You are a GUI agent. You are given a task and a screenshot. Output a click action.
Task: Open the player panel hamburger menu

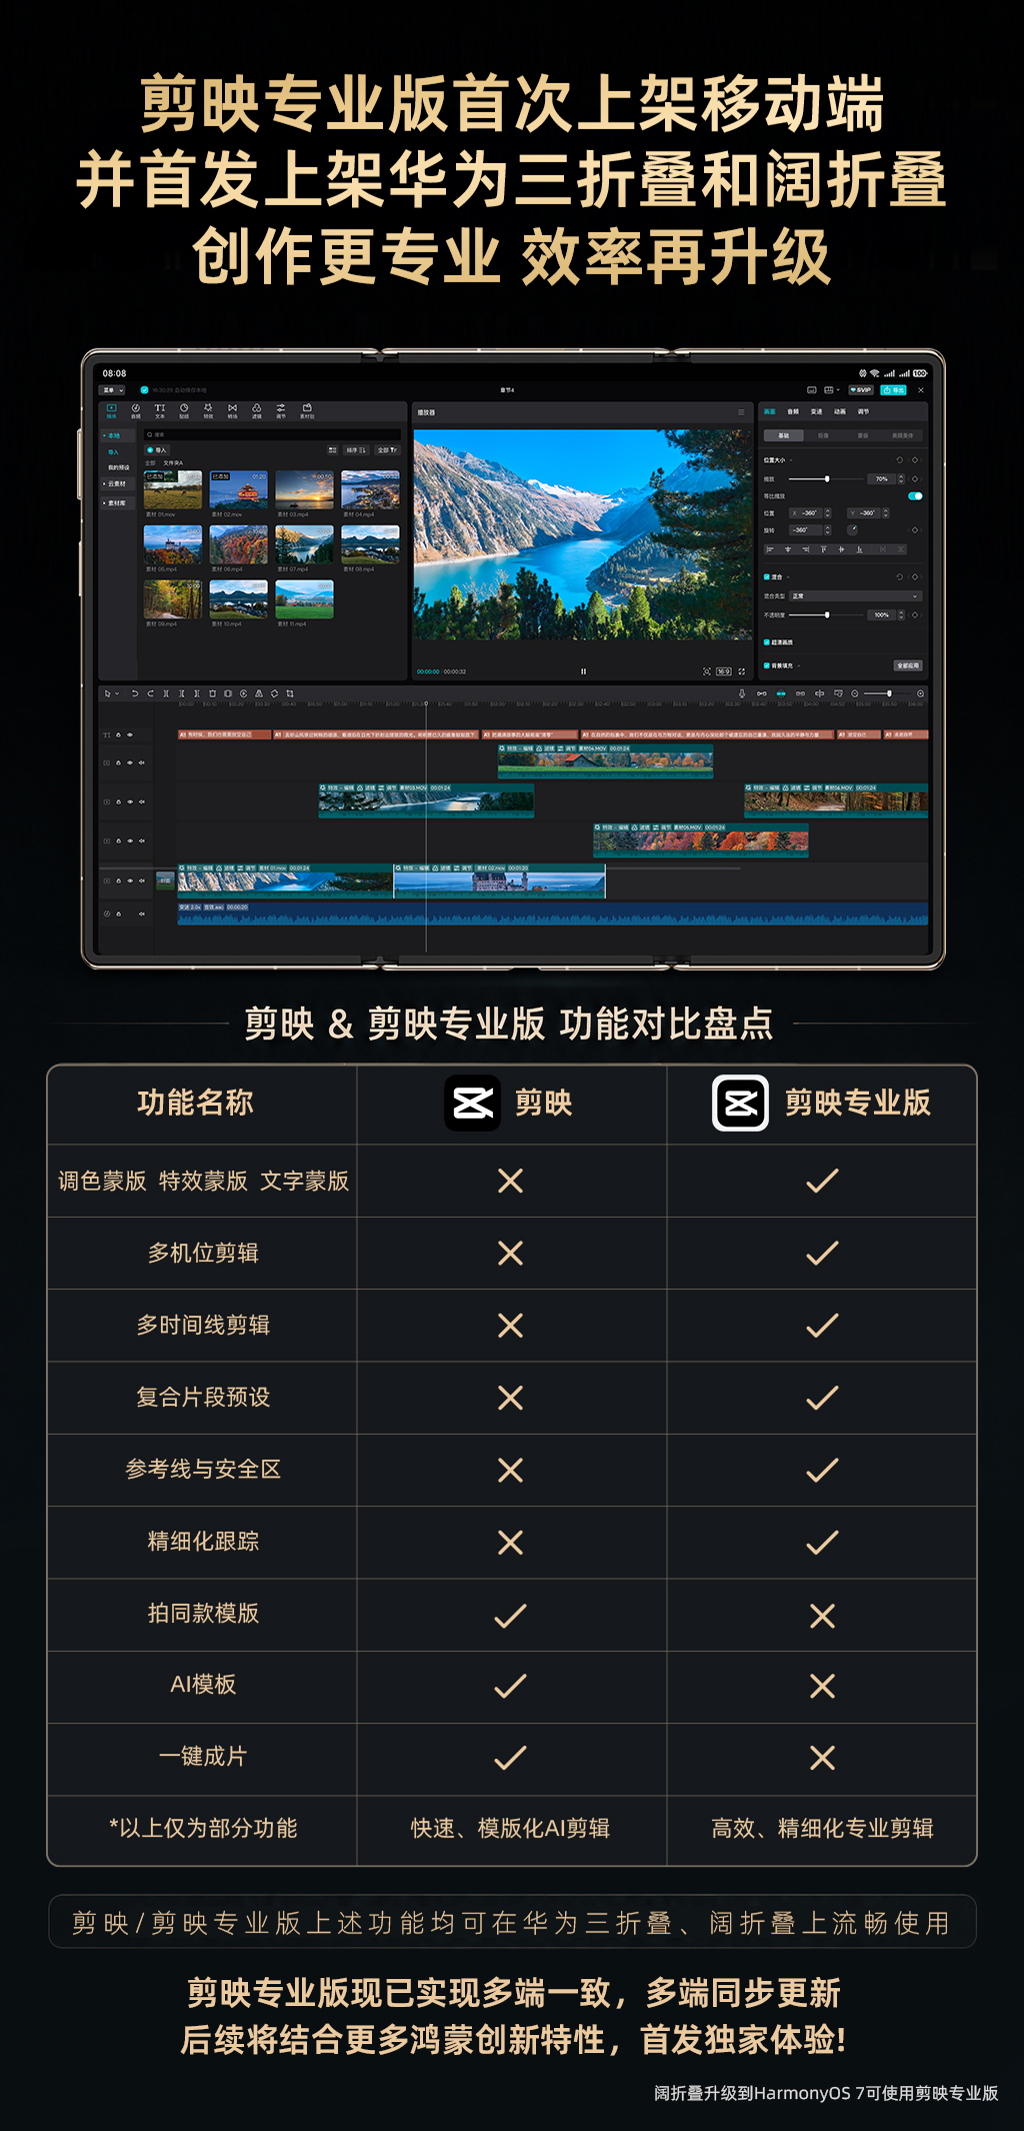[x=741, y=412]
